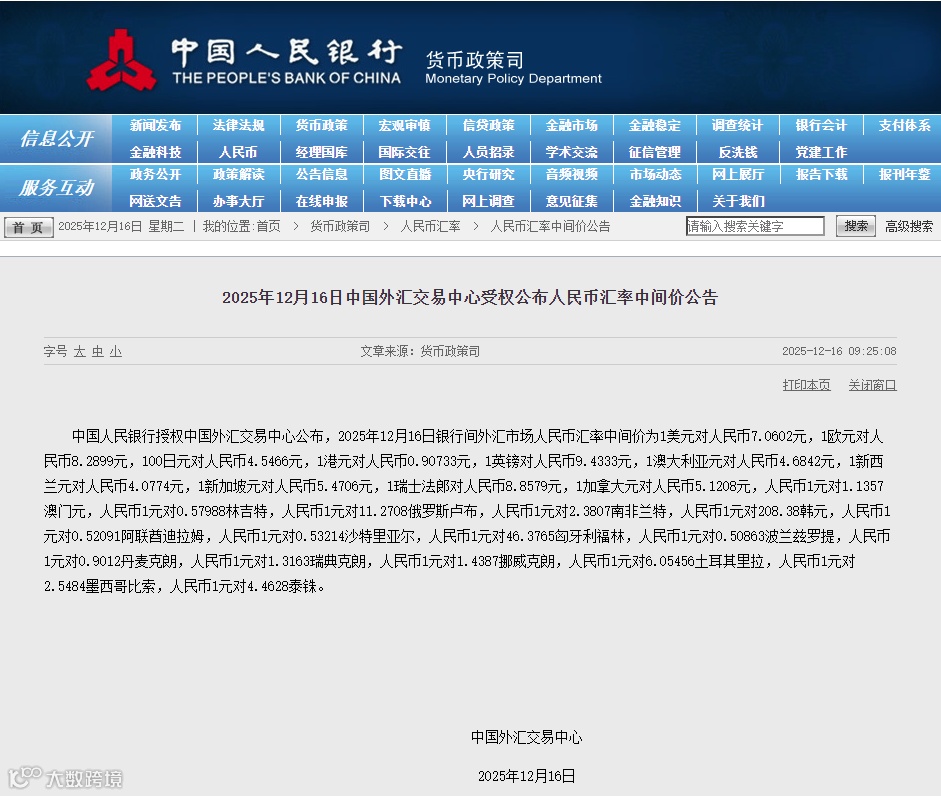Screen dimensions: 941x796
Task: Click the 信息公开 section header
Action: click(x=56, y=139)
